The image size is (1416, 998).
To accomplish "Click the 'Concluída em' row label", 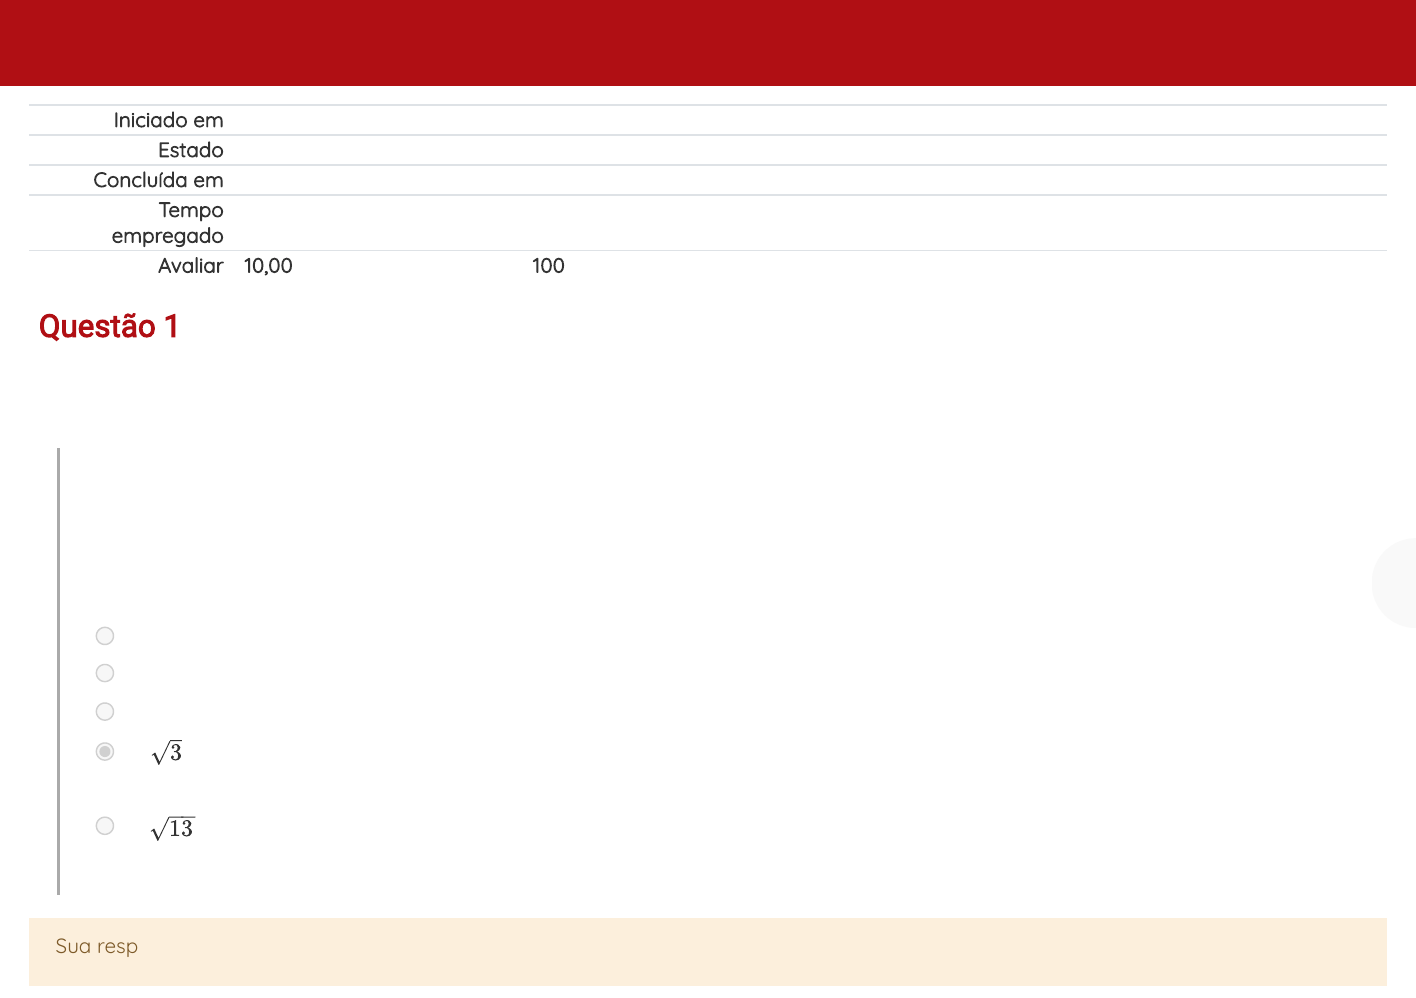I will coord(158,180).
